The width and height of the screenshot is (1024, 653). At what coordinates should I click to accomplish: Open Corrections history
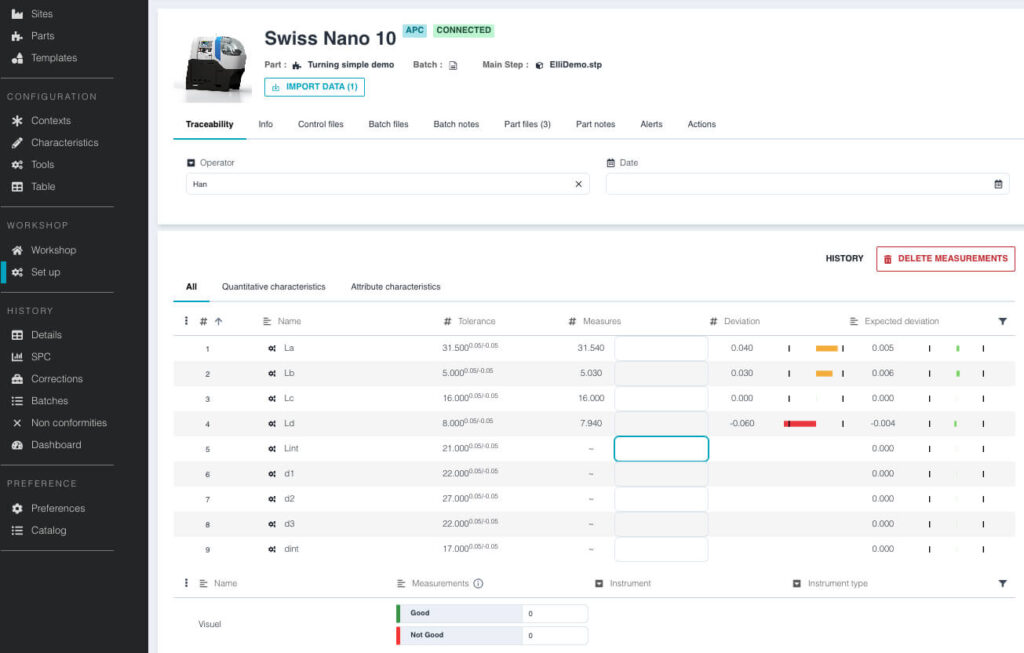[56, 379]
